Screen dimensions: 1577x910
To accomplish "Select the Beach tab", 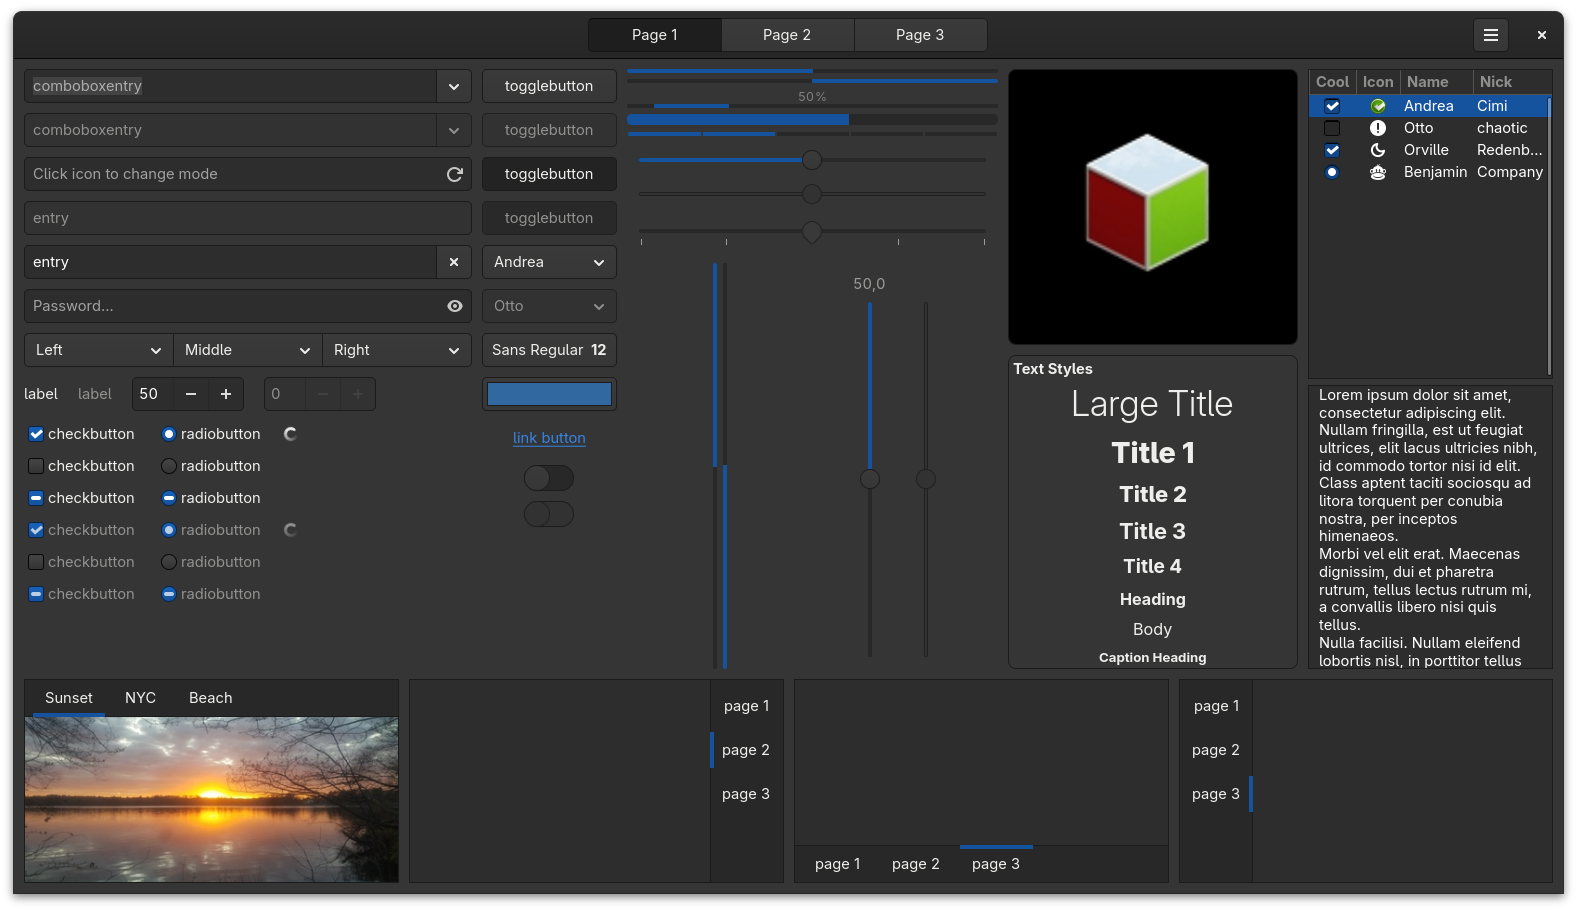I will (x=210, y=698).
